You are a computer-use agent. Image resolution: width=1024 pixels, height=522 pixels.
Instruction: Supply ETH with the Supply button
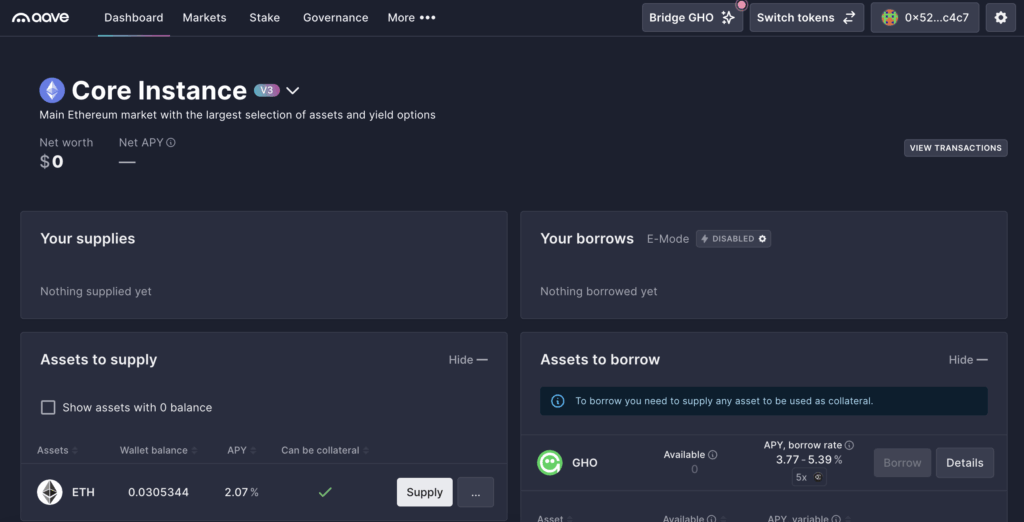coord(424,492)
